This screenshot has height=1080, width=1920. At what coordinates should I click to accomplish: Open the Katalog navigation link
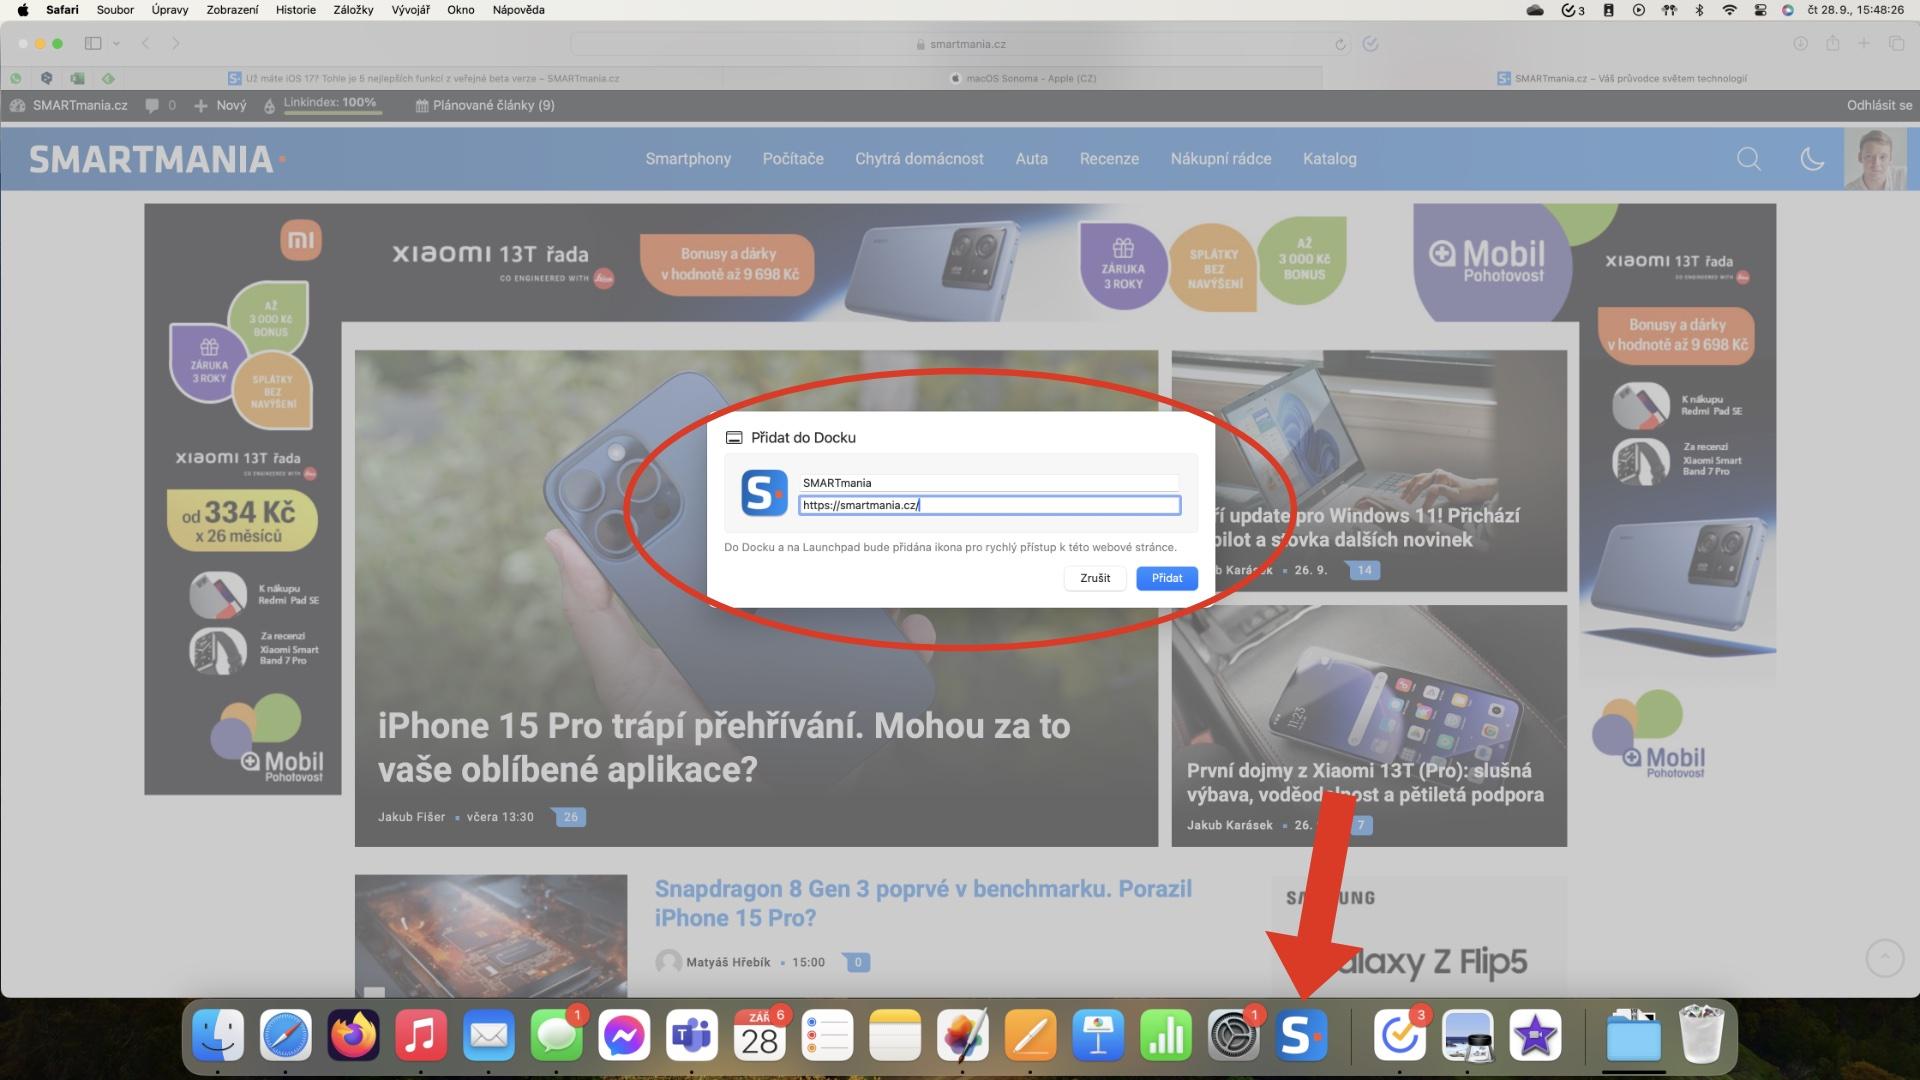point(1329,159)
